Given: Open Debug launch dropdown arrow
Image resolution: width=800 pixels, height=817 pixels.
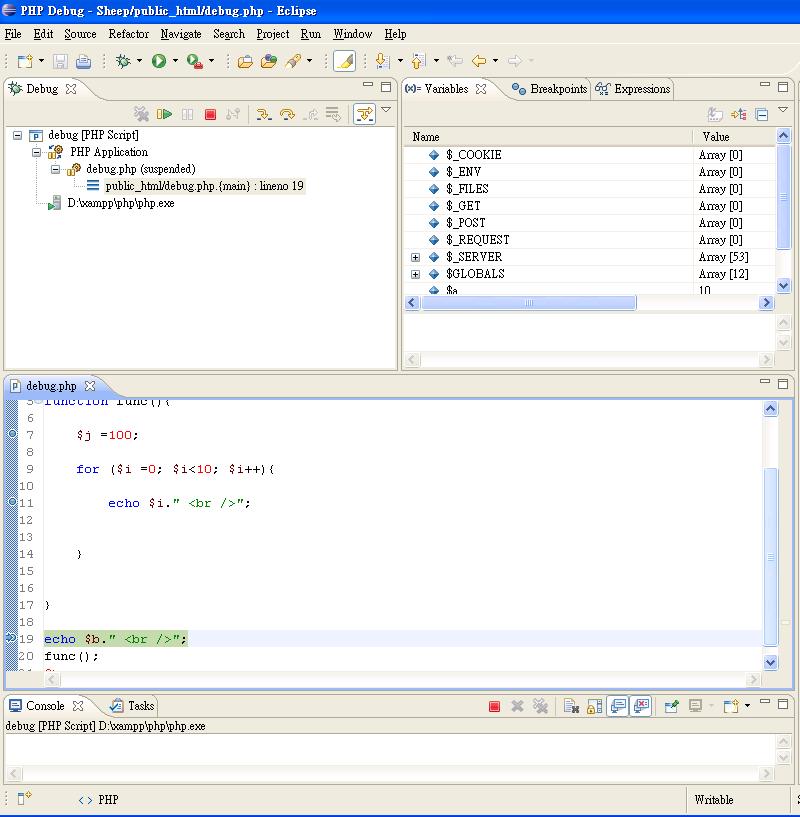Looking at the screenshot, I should [x=139, y=61].
